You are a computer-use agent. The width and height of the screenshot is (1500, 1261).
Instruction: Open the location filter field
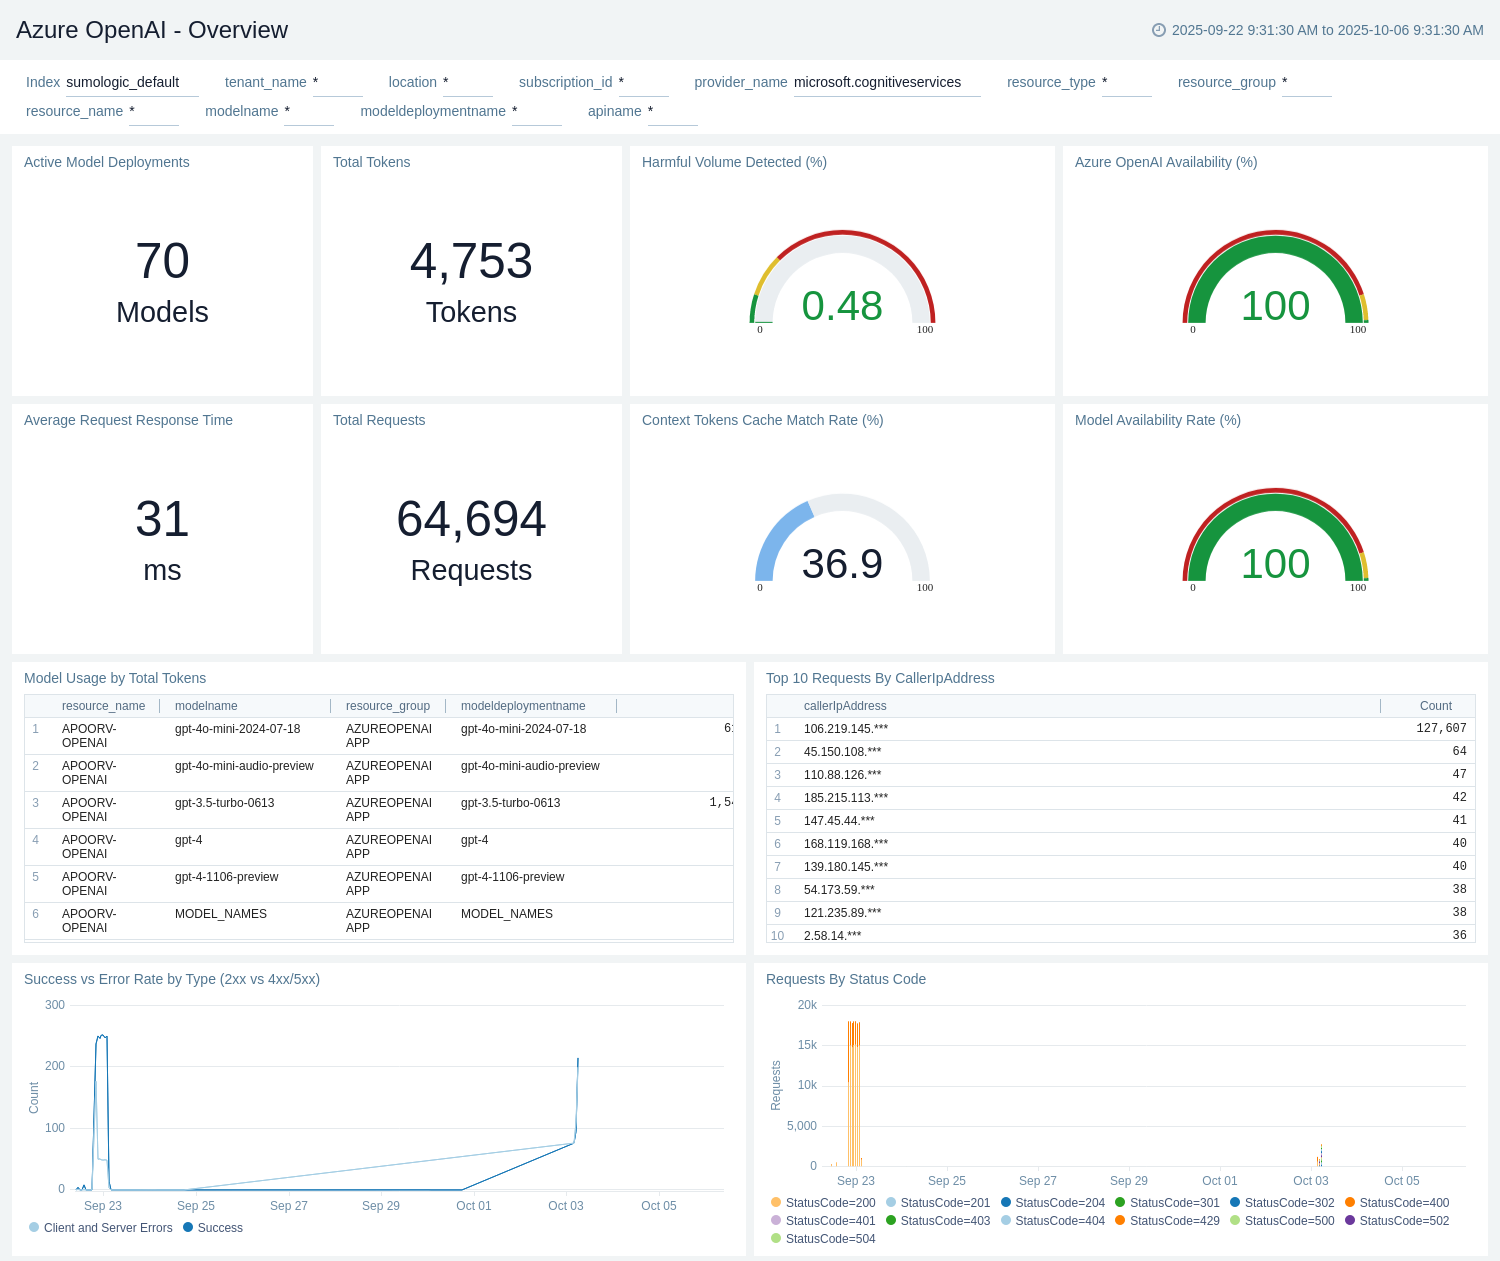[467, 83]
